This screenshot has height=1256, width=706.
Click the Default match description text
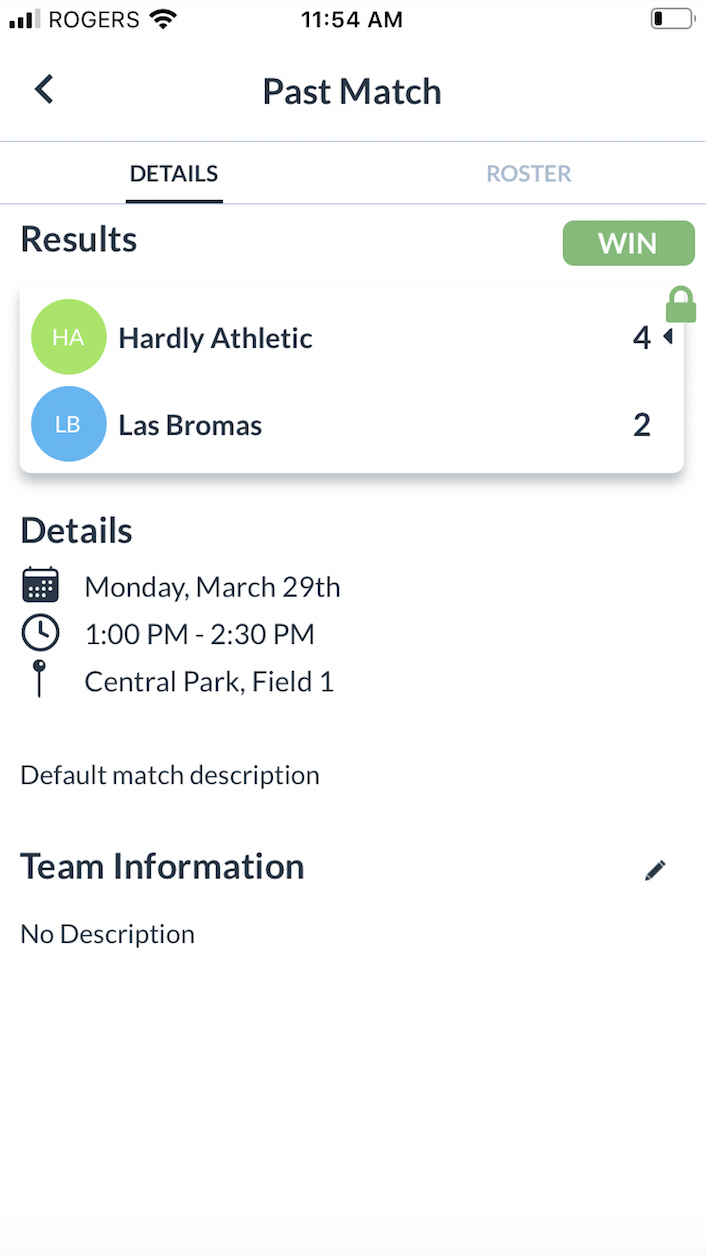170,775
